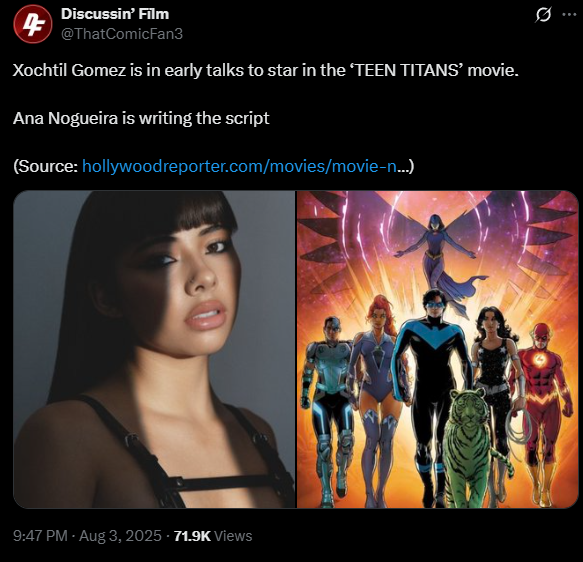Screen dimensions: 583x562
Task: Click the 'TEEN TITANS' movie text line
Action: coord(265,70)
